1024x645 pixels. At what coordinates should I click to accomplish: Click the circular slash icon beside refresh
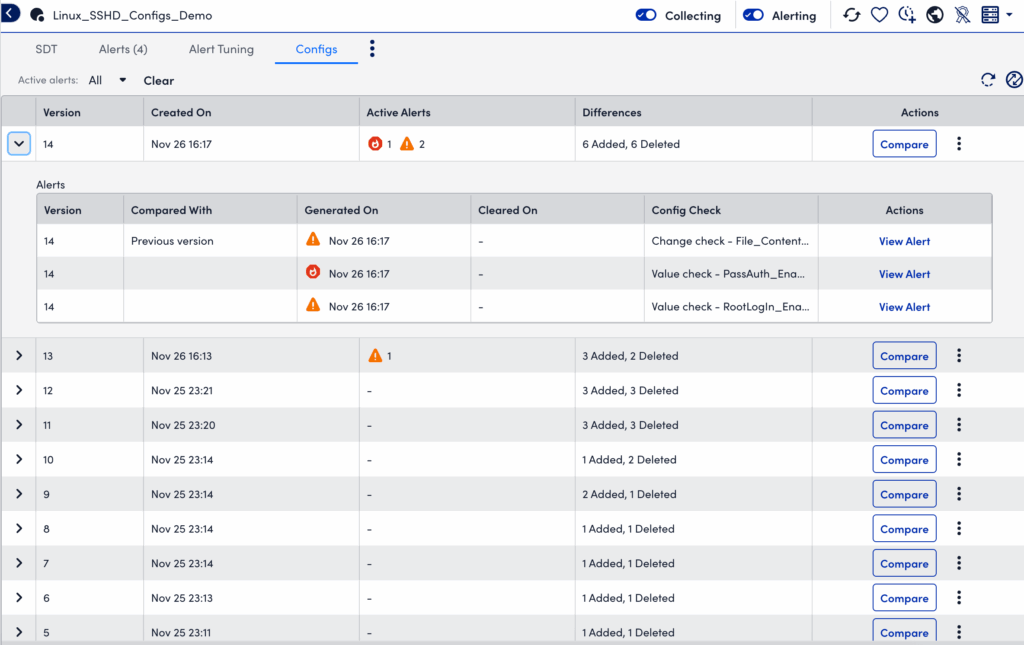tap(1014, 80)
